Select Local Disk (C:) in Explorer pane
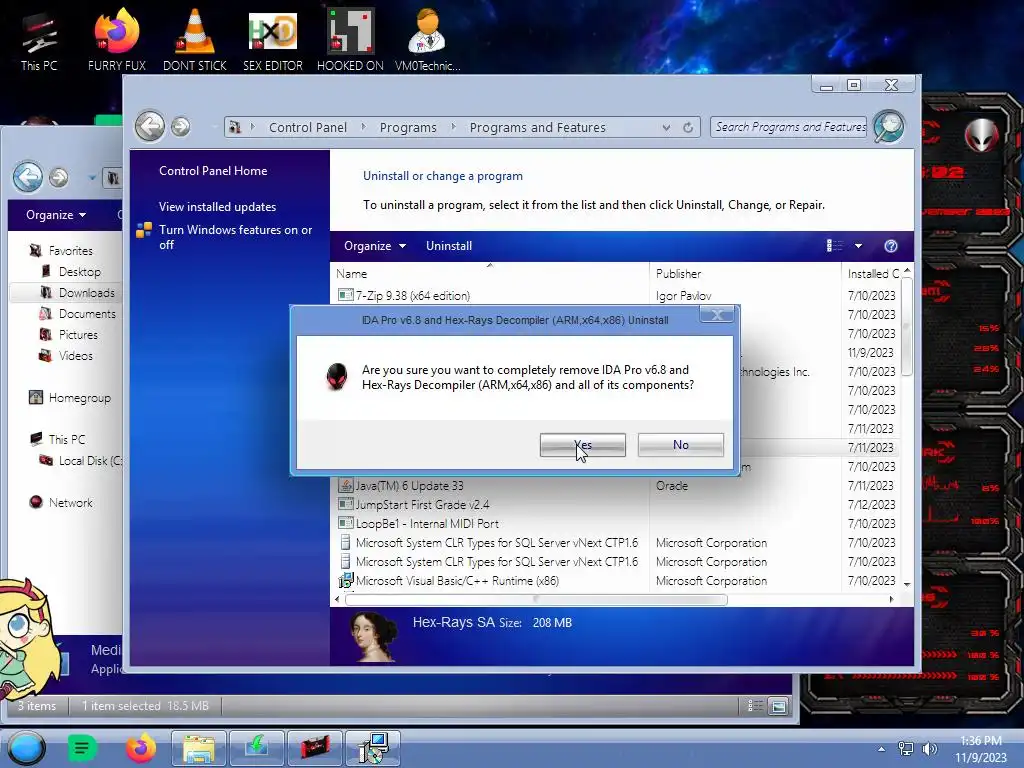Image resolution: width=1024 pixels, height=768 pixels. coord(89,460)
